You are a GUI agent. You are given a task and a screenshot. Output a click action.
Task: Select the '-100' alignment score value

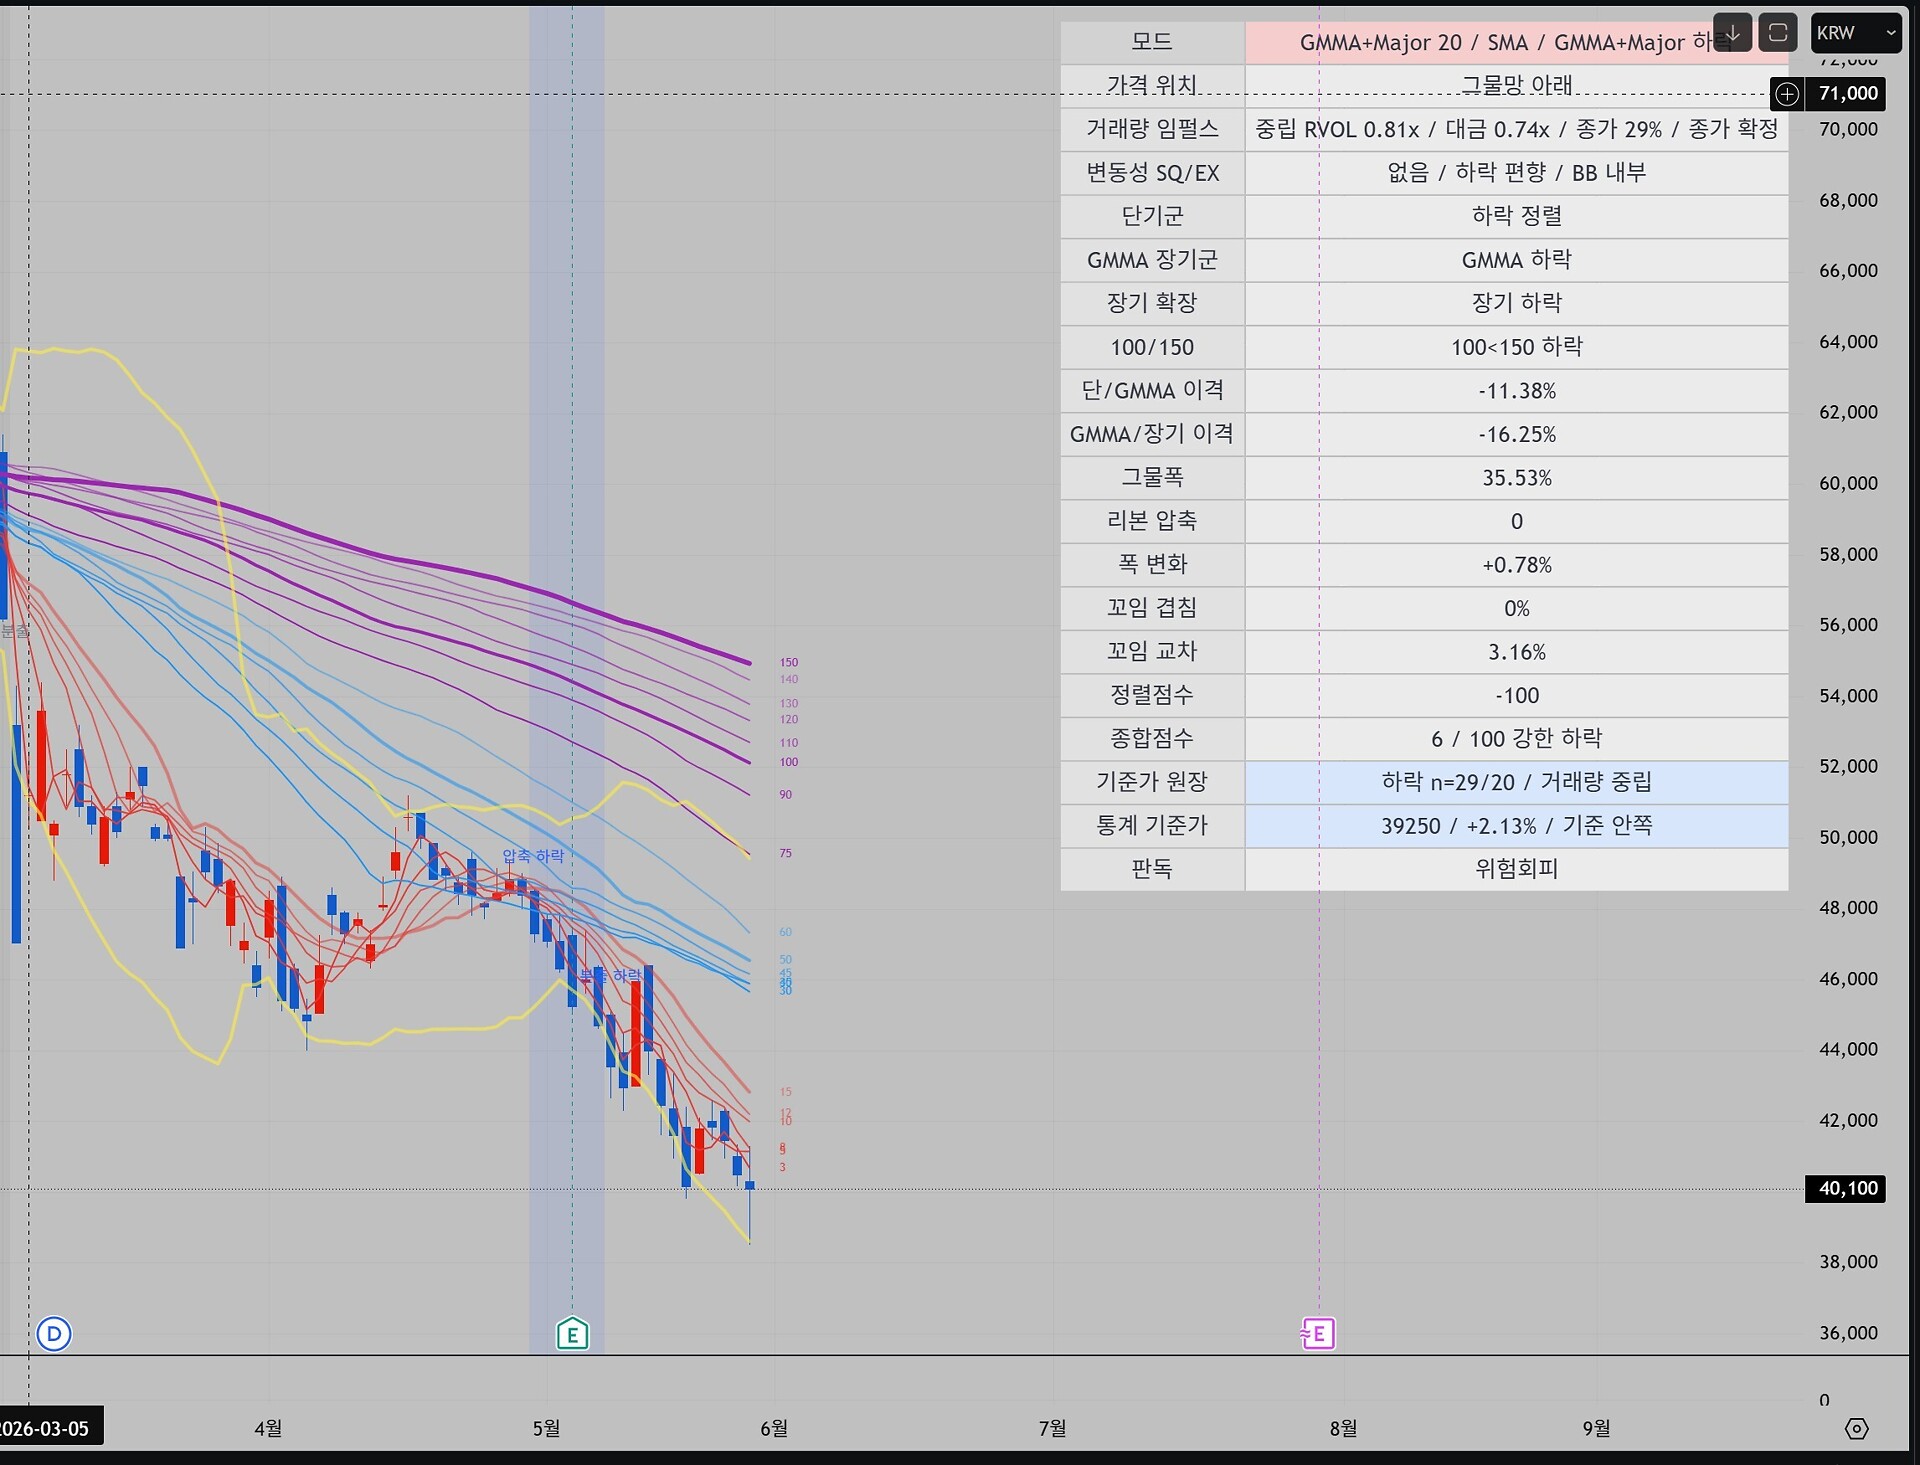pos(1516,695)
